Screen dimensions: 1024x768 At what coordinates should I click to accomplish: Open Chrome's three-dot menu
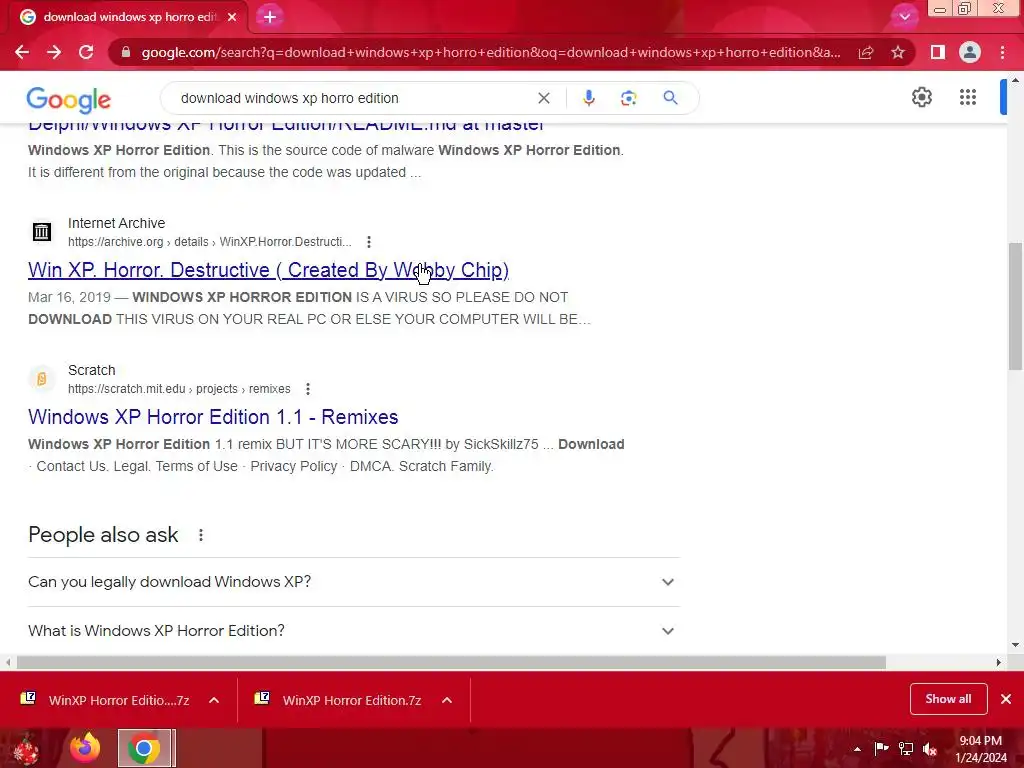pyautogui.click(x=1002, y=52)
